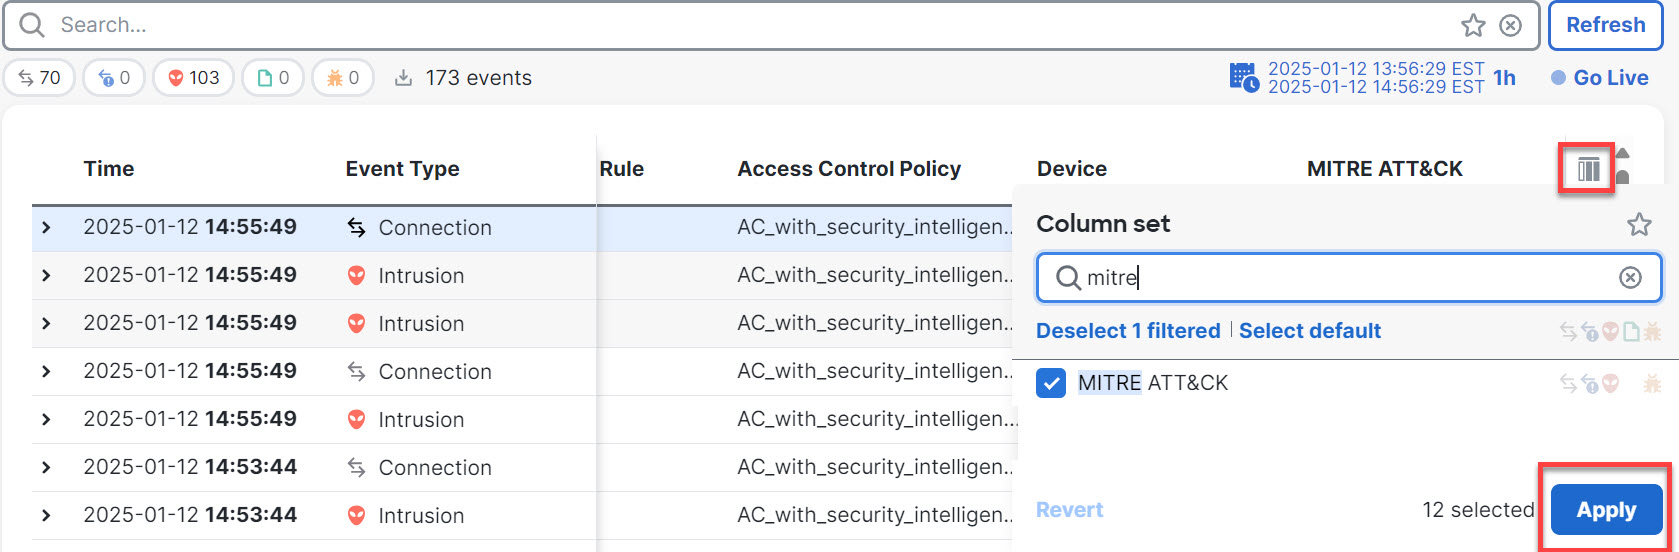Save search with the star icon
The height and width of the screenshot is (552, 1679).
pyautogui.click(x=1473, y=26)
